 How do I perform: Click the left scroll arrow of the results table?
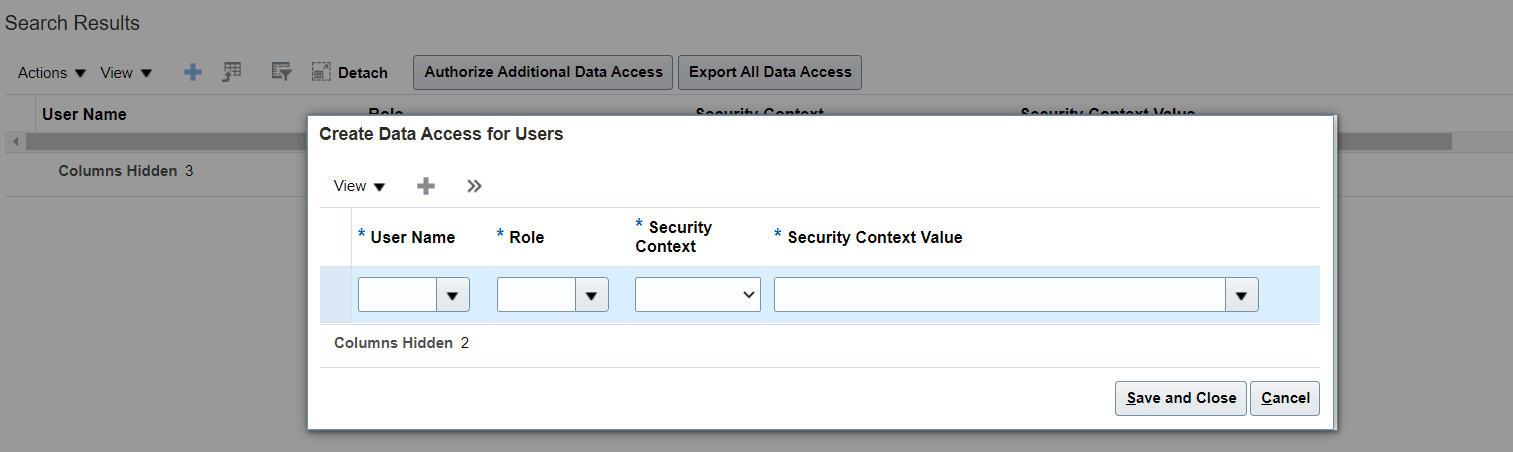(x=14, y=142)
